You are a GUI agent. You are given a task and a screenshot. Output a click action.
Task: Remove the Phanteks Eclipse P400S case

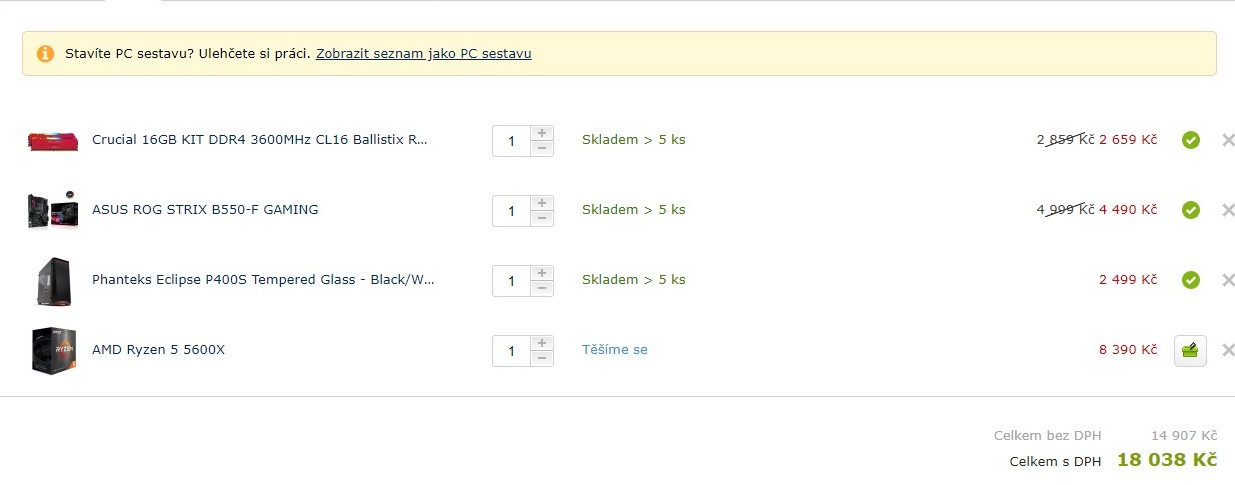(x=1228, y=280)
